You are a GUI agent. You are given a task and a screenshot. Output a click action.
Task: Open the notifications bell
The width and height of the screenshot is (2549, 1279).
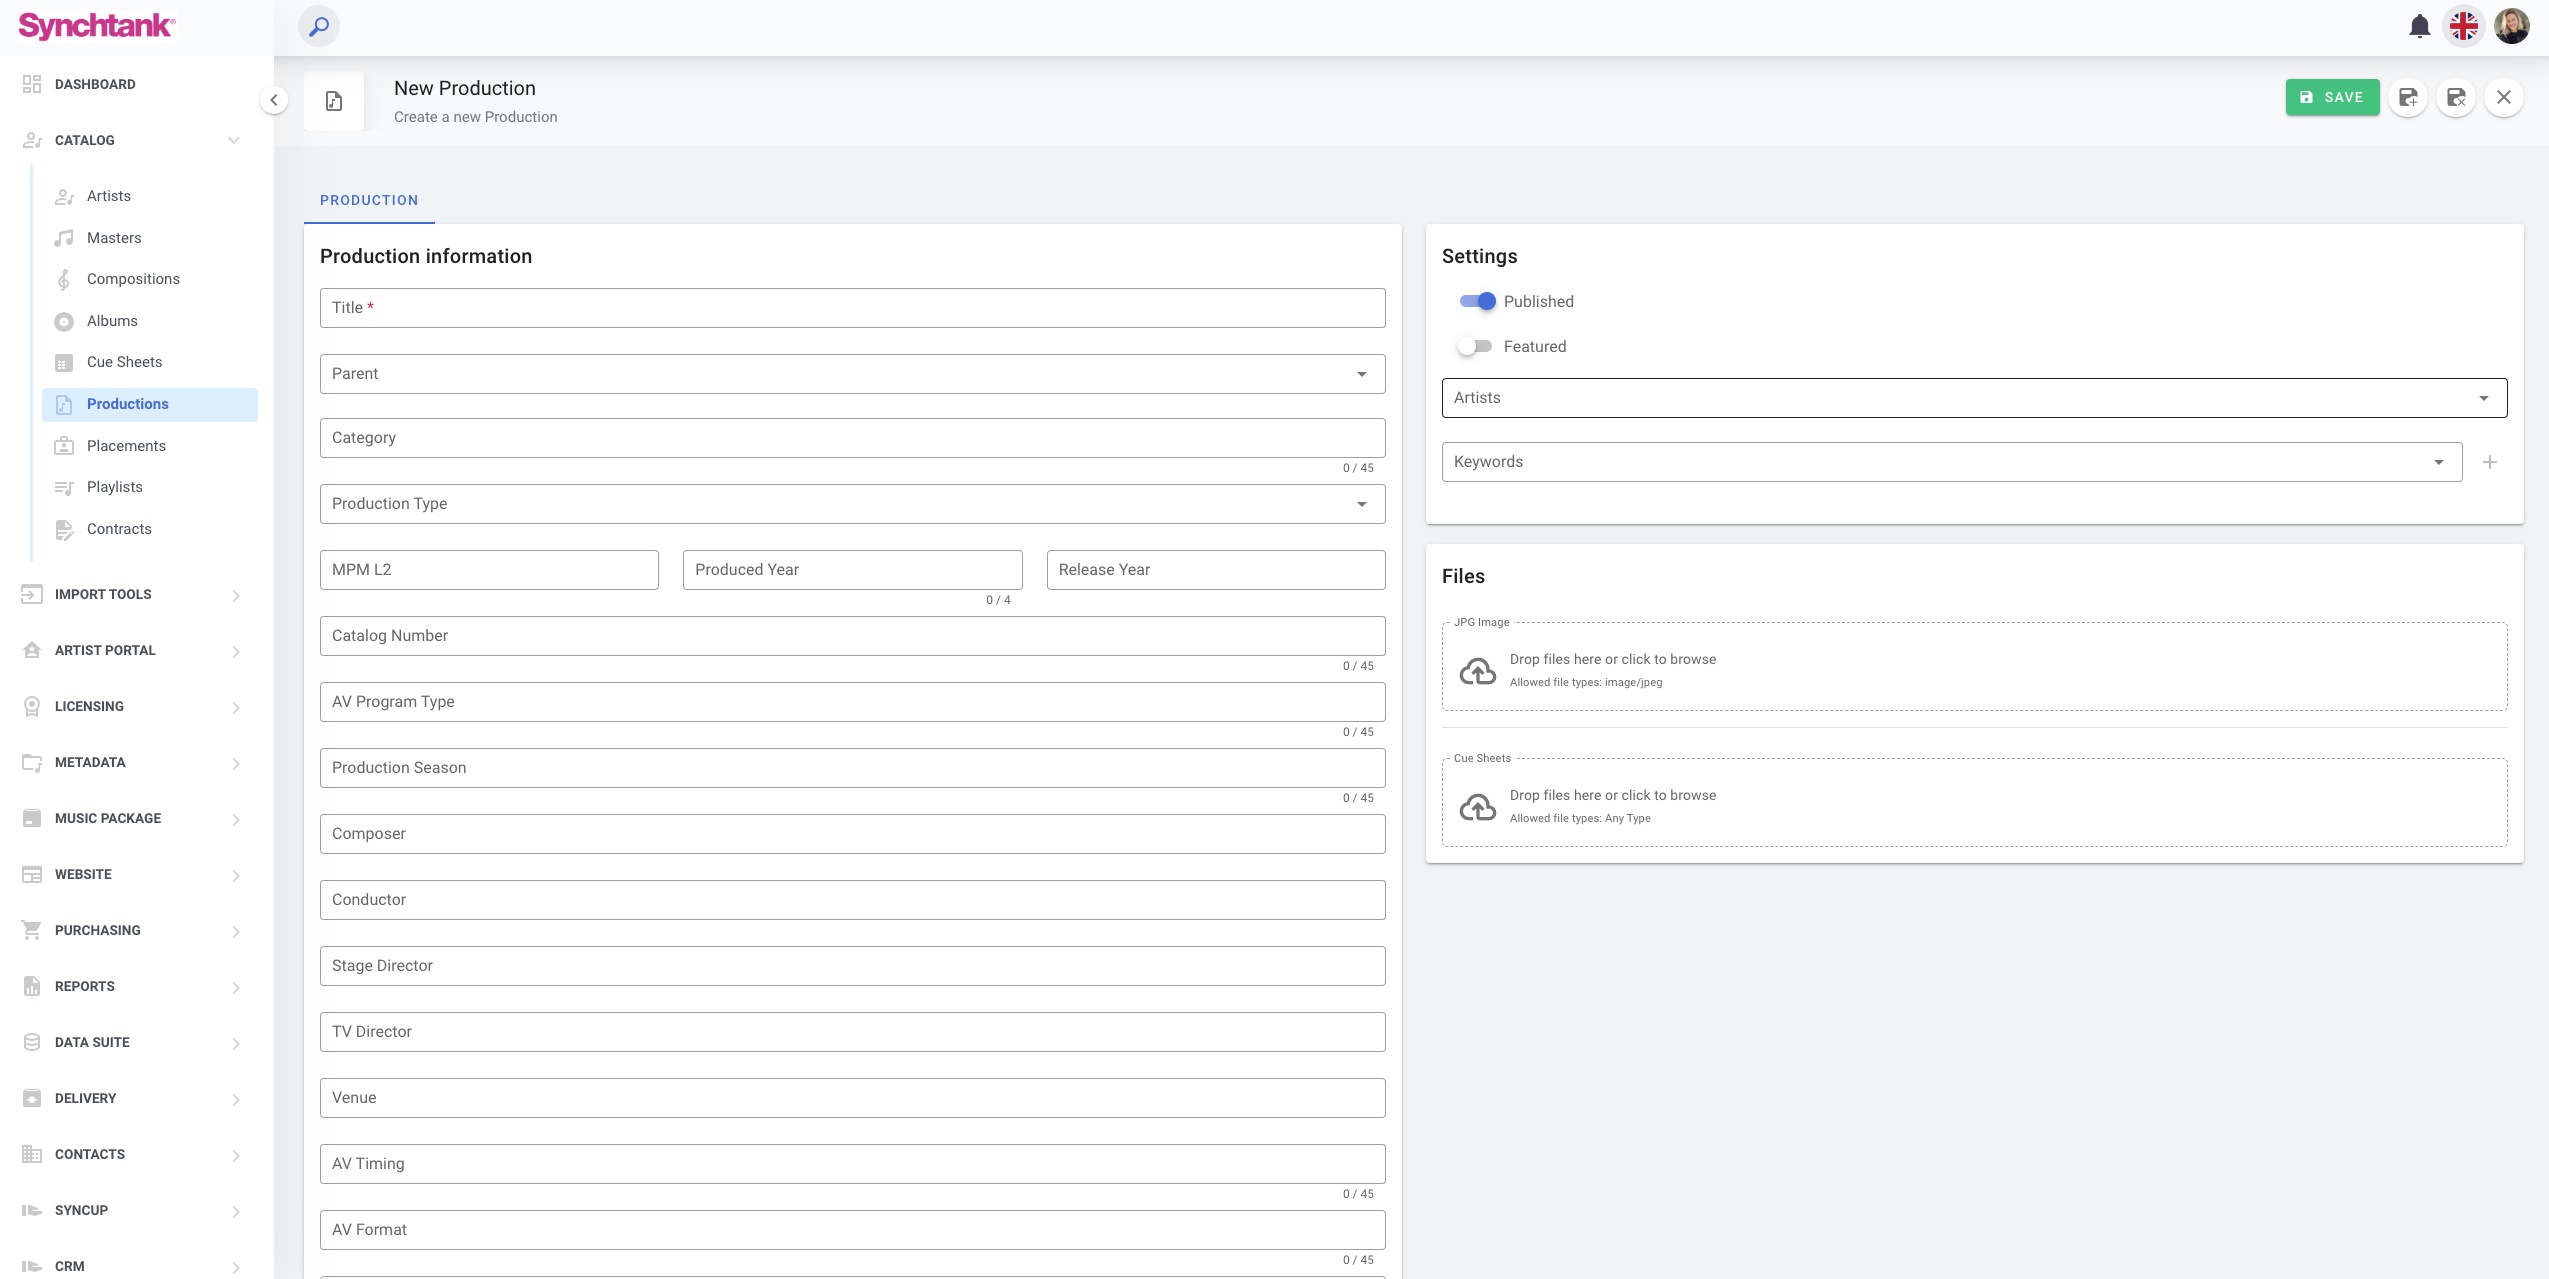(x=2419, y=26)
